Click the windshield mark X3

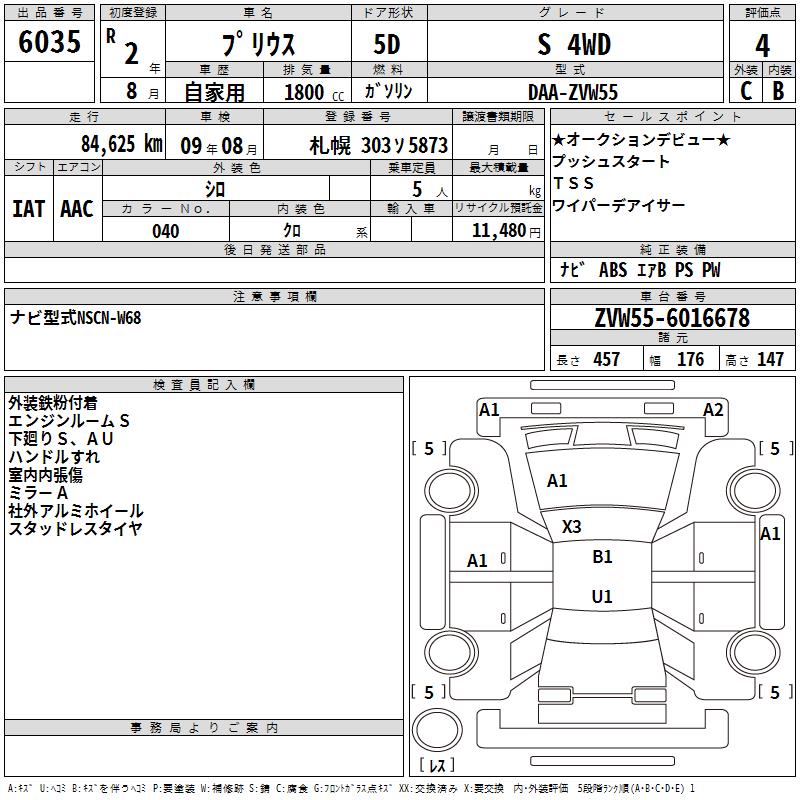pyautogui.click(x=571, y=527)
